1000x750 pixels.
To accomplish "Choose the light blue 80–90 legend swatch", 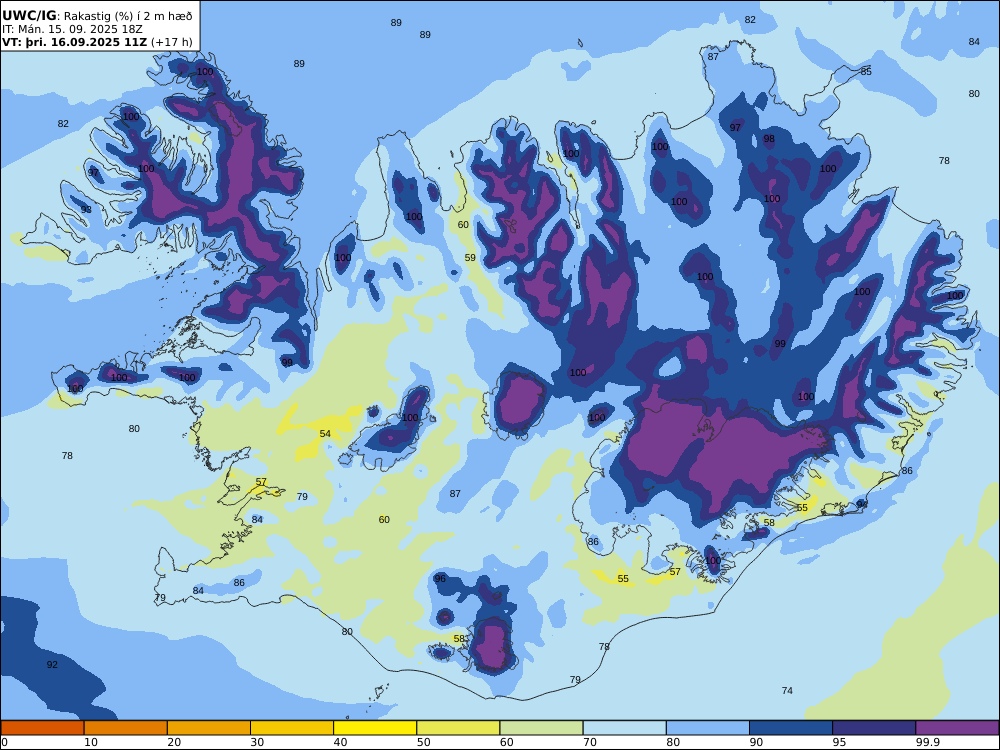I will pos(708,728).
